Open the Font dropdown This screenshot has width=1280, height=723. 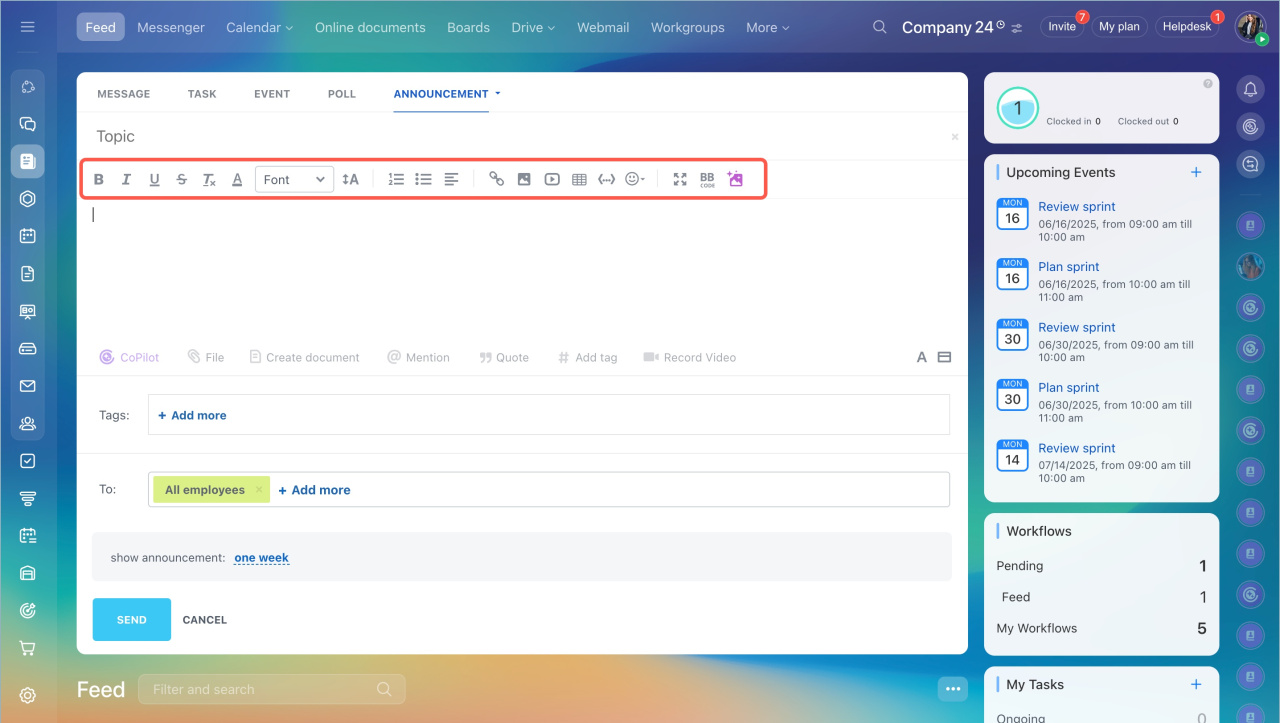294,180
